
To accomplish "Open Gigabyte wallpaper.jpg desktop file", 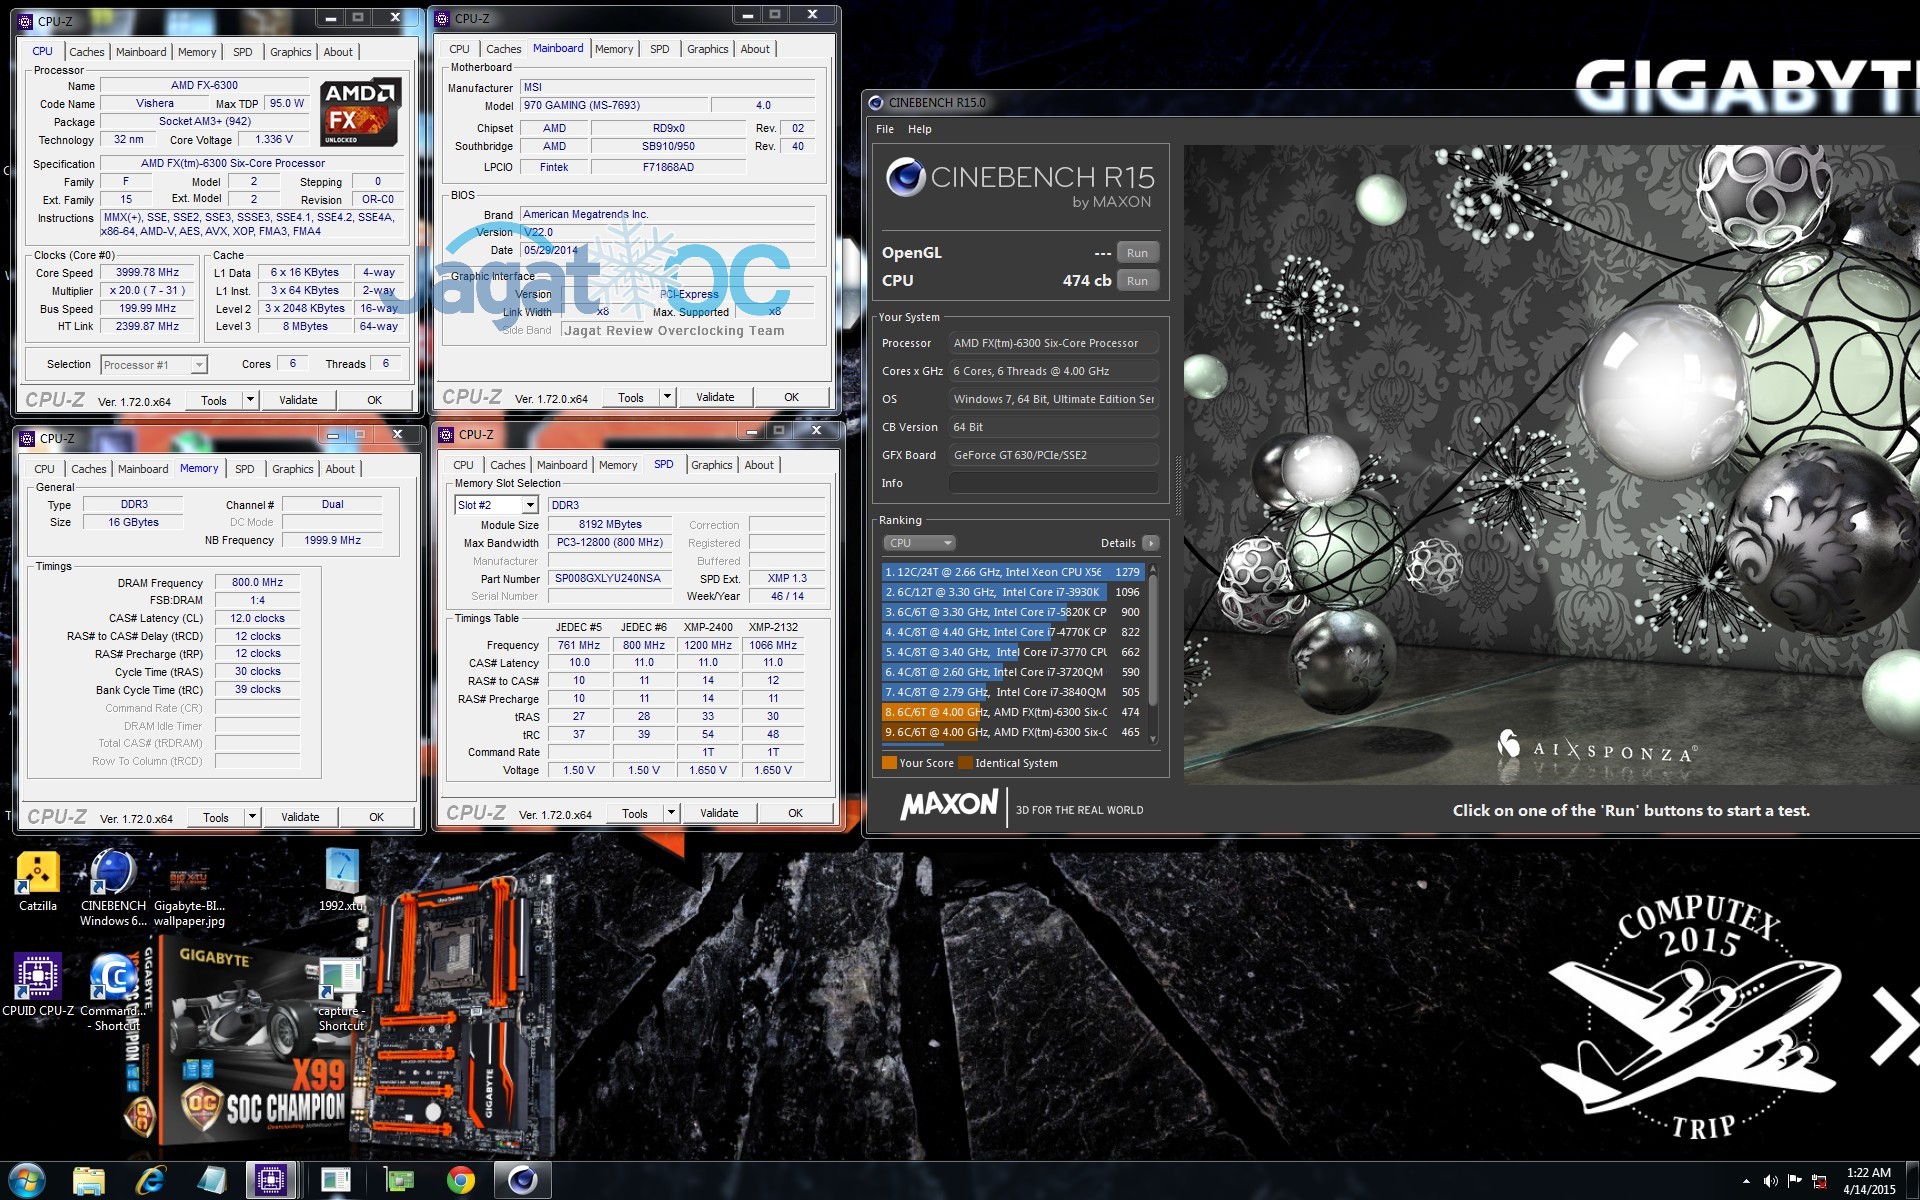I will tap(189, 879).
